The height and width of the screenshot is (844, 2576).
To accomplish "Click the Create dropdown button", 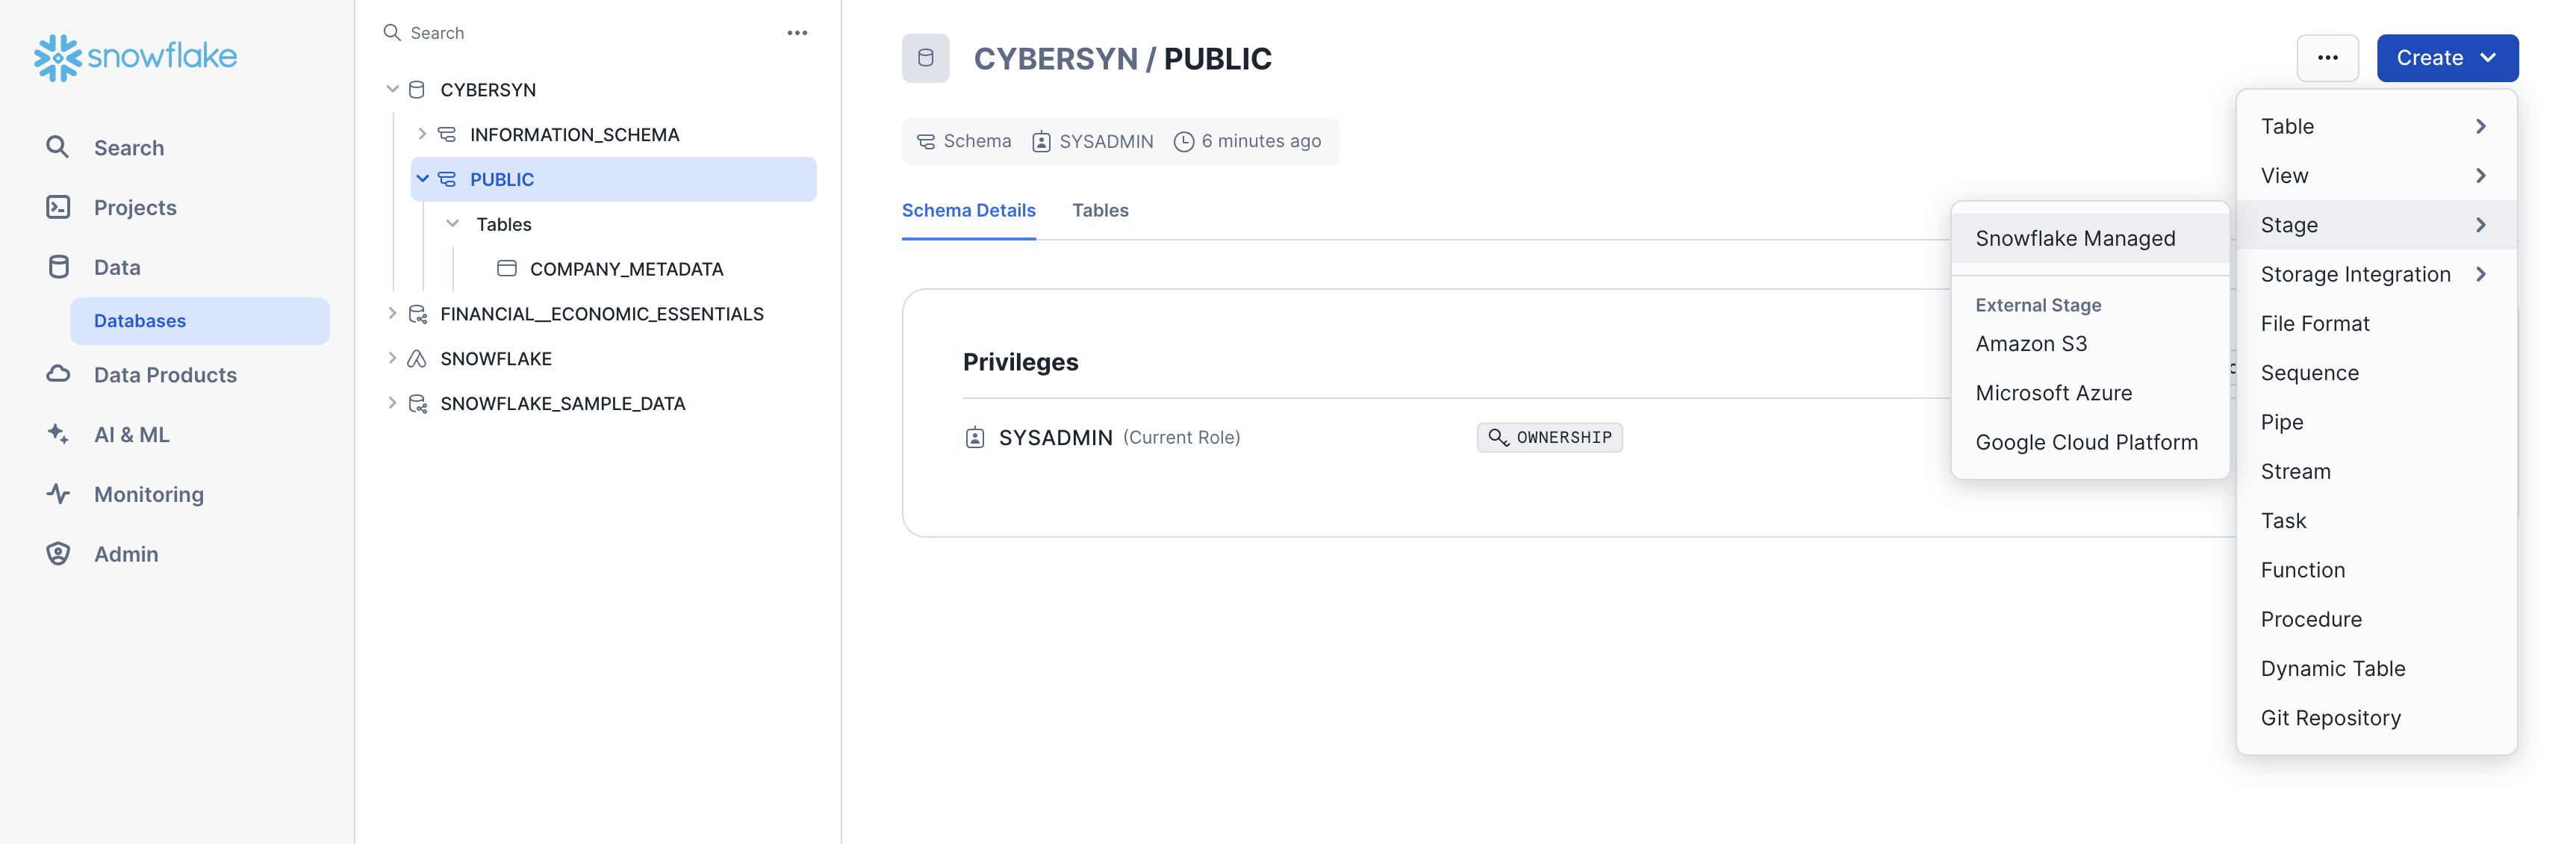I will pyautogui.click(x=2446, y=58).
